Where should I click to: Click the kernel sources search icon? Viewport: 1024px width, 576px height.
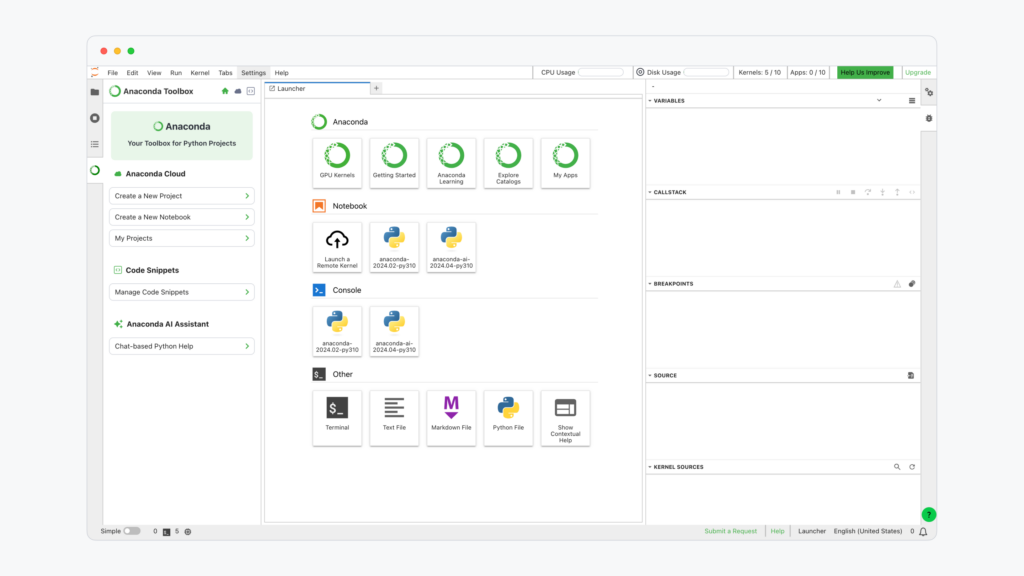click(x=897, y=467)
